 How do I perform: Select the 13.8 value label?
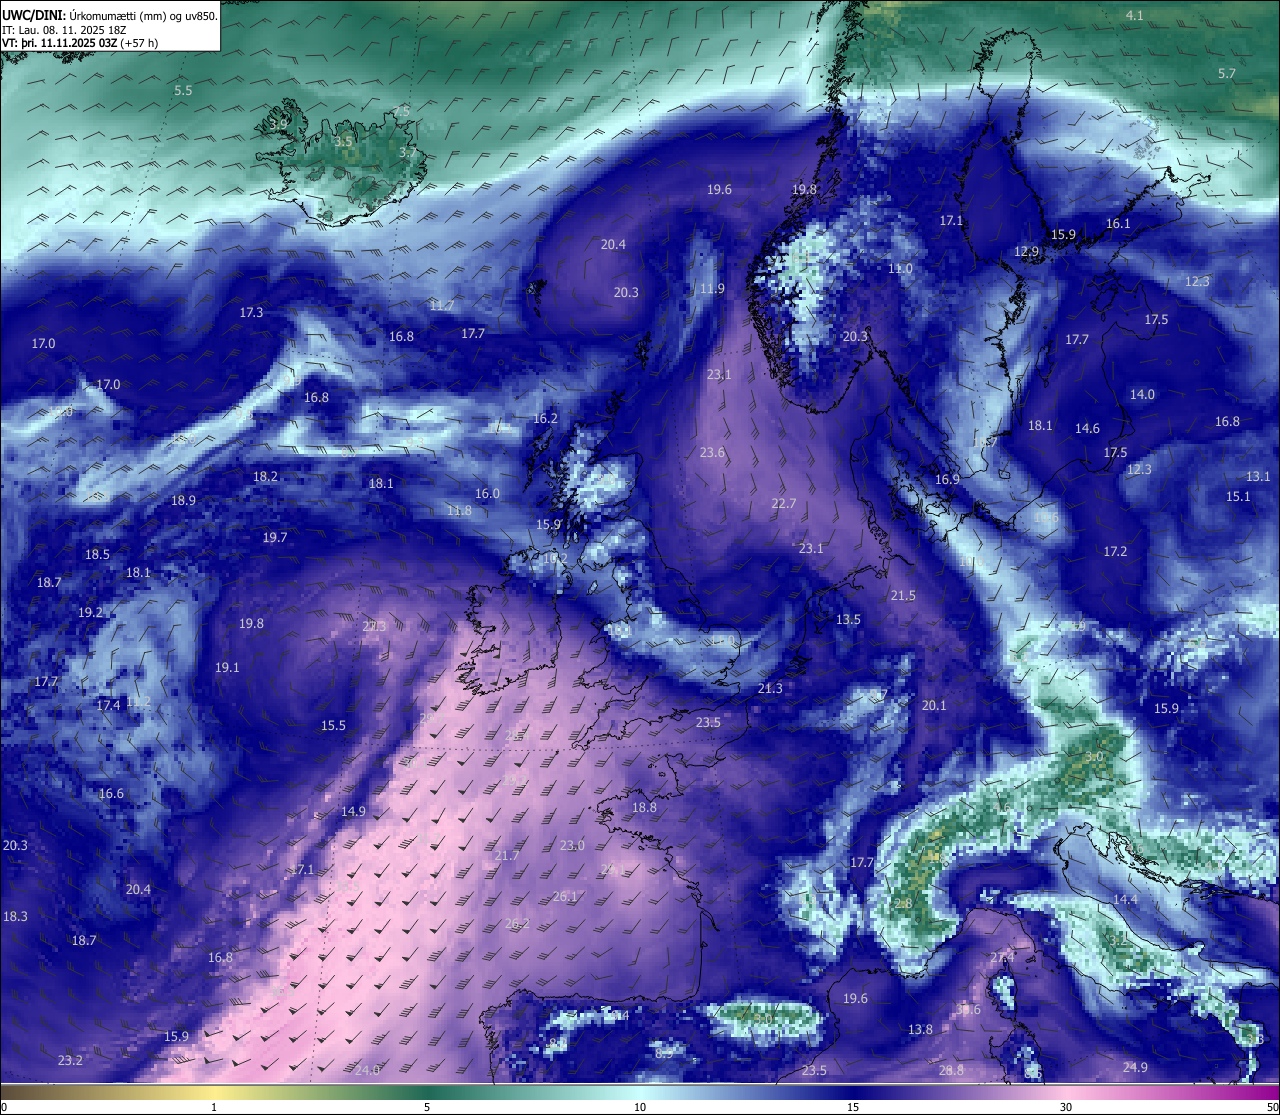920,1030
